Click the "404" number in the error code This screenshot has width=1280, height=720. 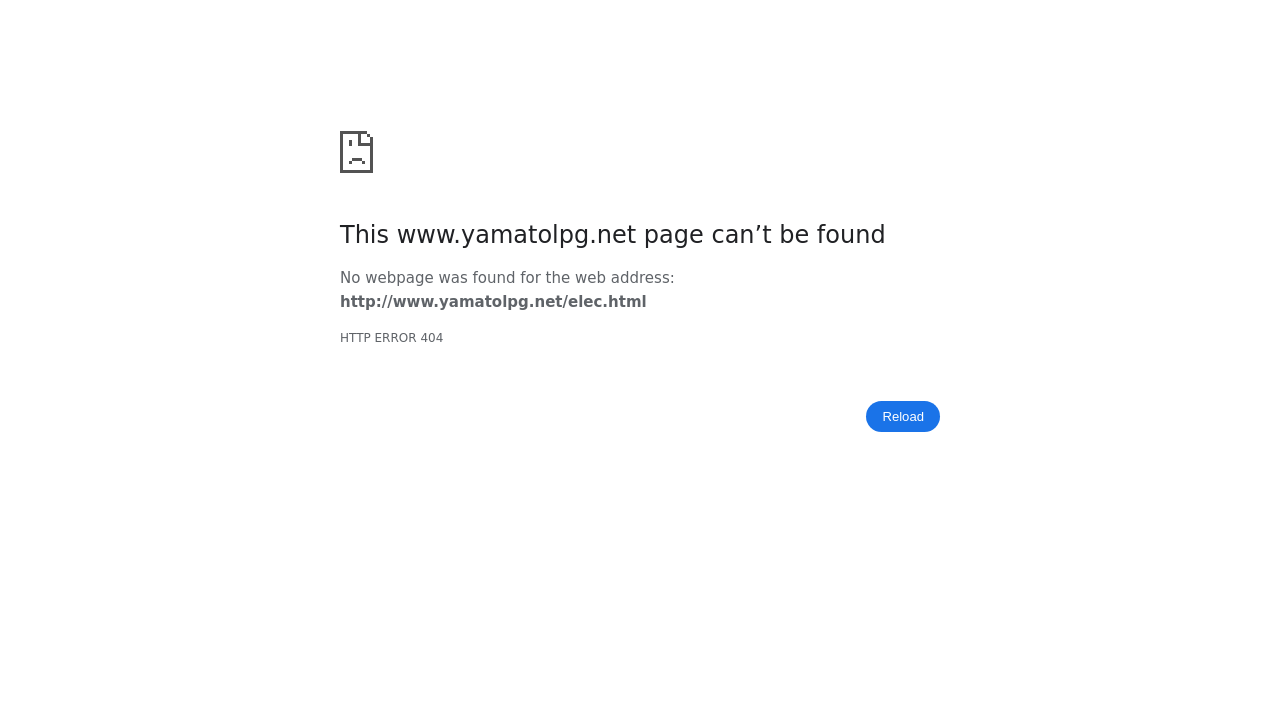point(431,338)
